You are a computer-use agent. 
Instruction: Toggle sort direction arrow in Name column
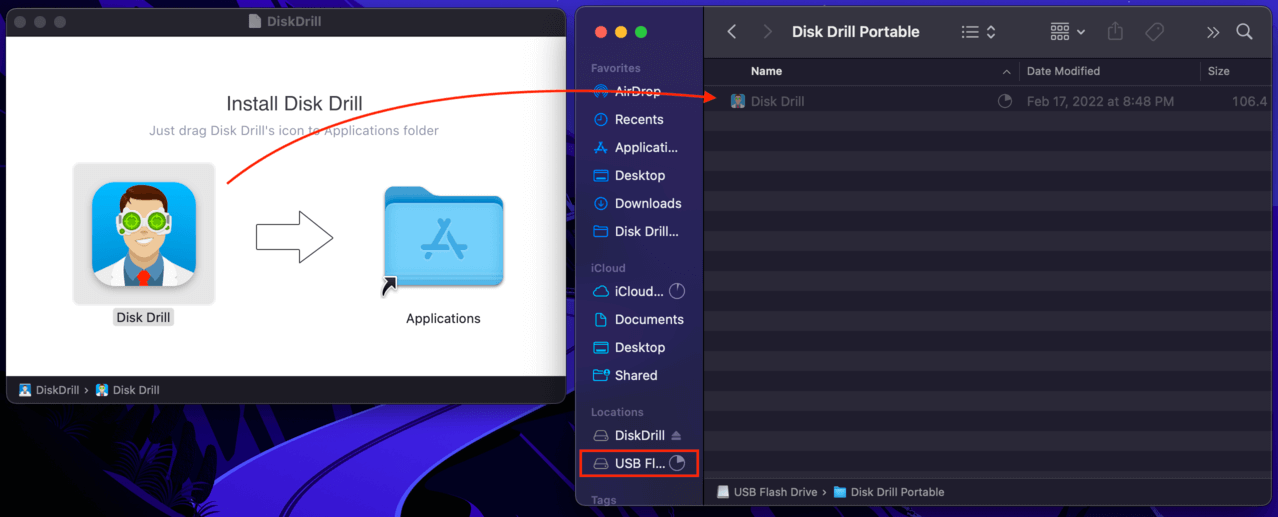1006,72
